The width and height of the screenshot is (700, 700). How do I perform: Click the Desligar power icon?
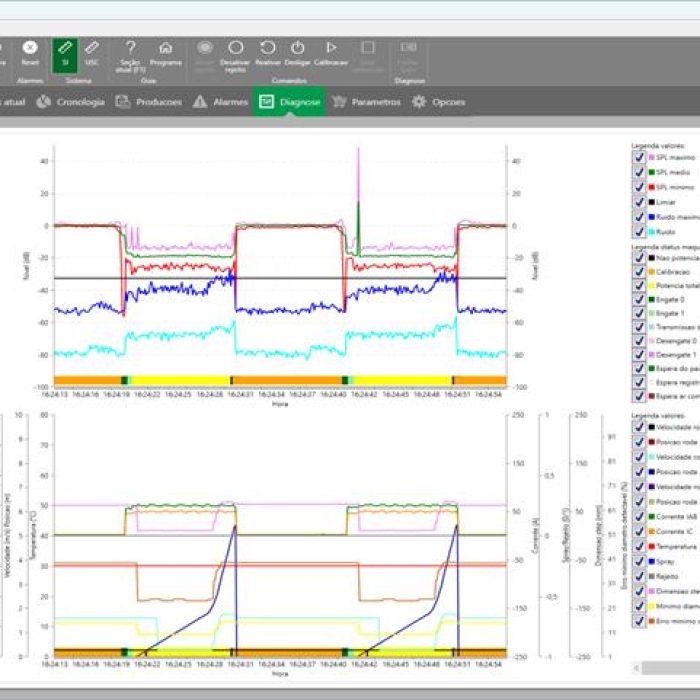pos(298,48)
